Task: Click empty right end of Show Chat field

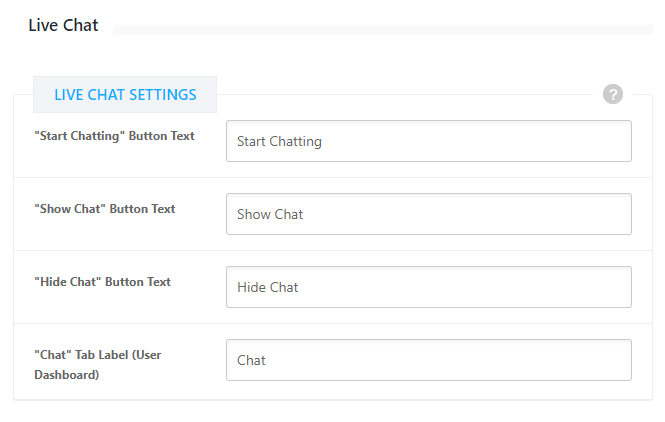Action: tap(590, 214)
